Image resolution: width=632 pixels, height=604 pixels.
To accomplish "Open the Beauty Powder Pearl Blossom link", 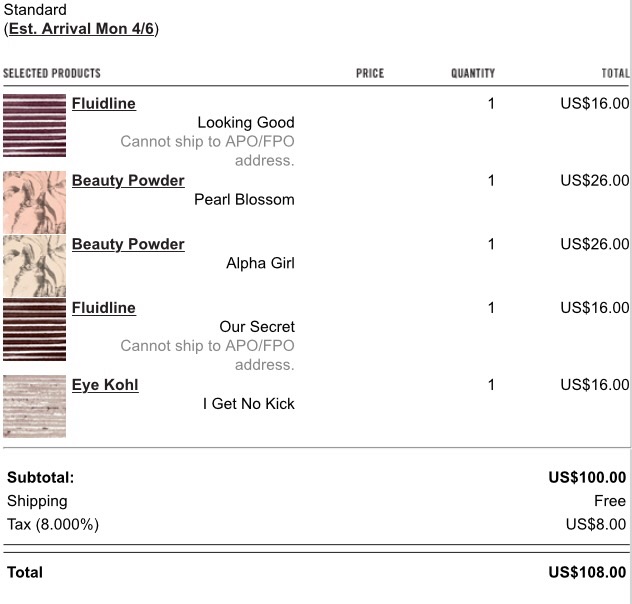I will (x=128, y=181).
